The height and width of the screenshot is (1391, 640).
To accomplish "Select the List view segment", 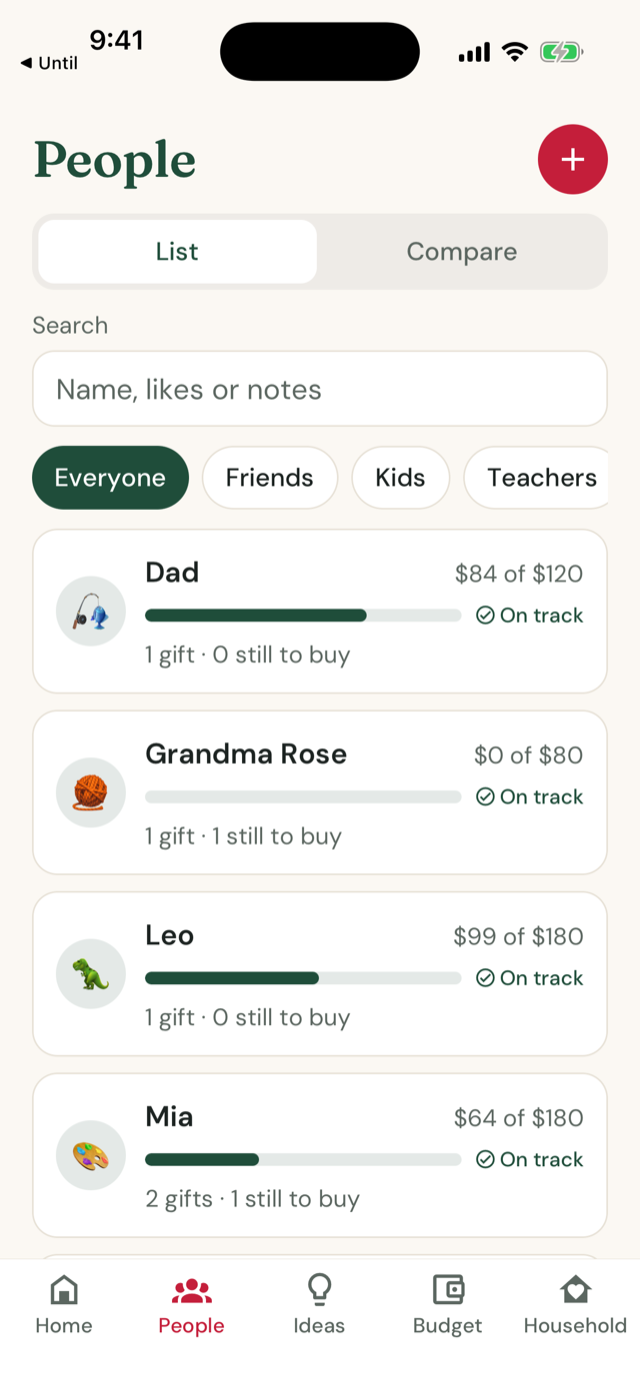I will click(x=177, y=252).
